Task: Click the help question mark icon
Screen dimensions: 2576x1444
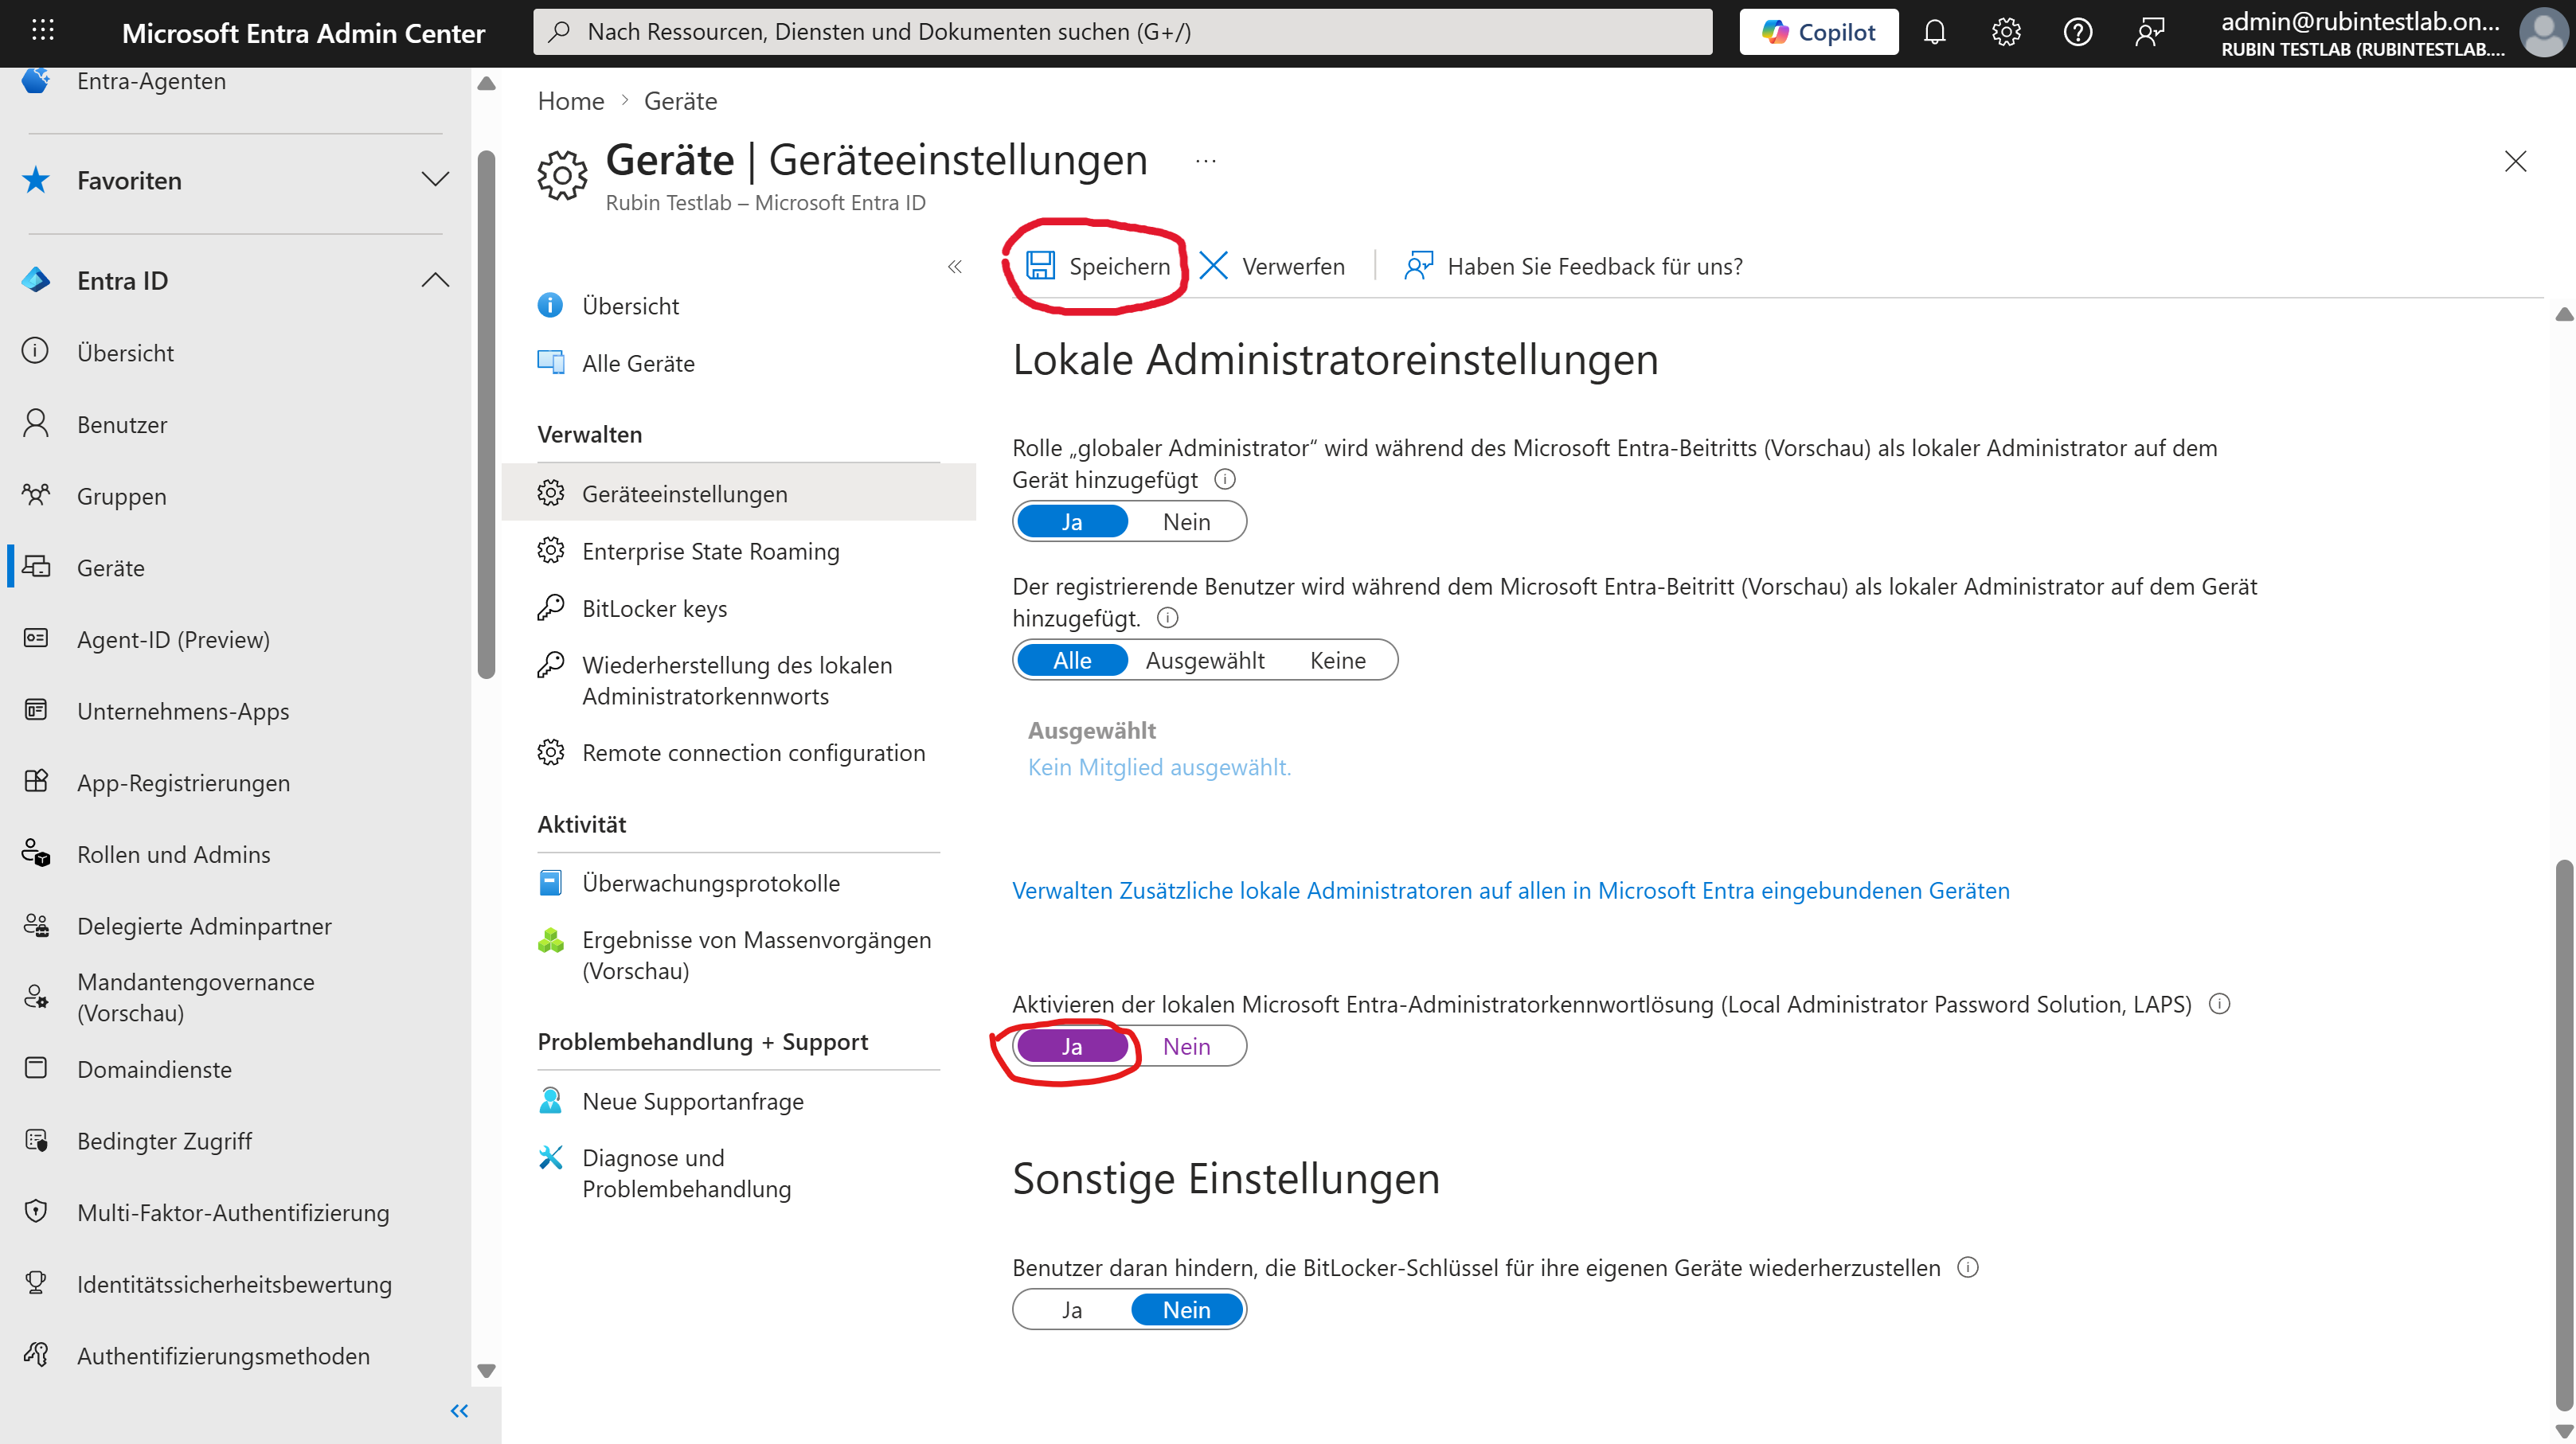Action: [2077, 32]
